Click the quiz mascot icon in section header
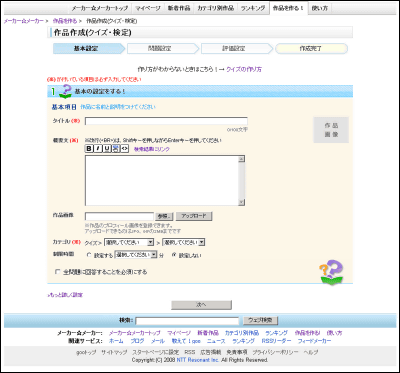 tap(65, 91)
